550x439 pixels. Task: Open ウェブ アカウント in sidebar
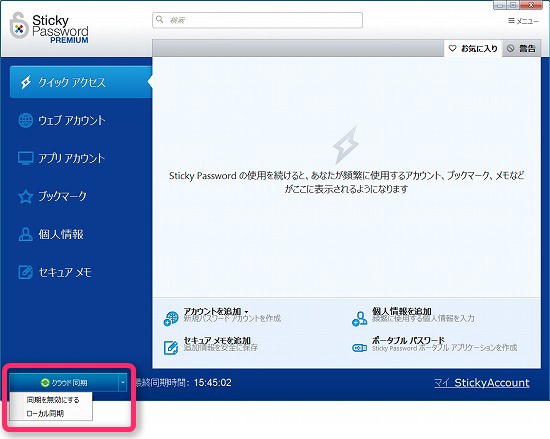72,120
